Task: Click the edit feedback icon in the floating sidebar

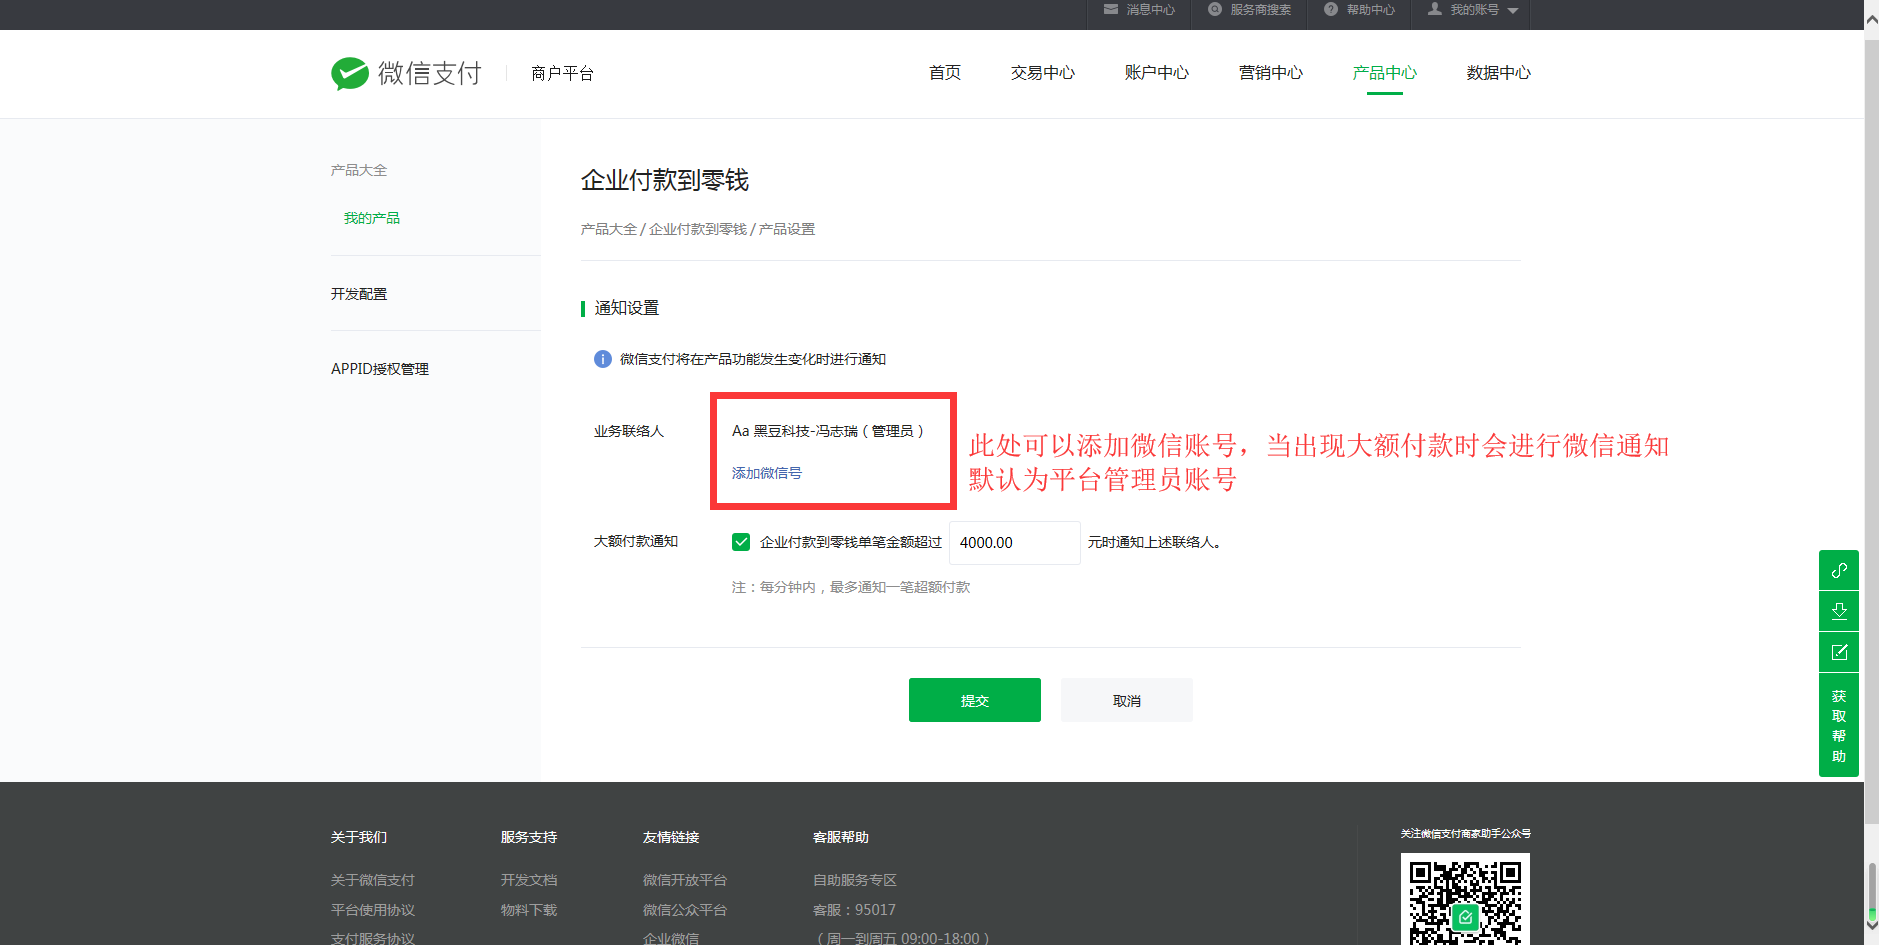Action: [1839, 652]
